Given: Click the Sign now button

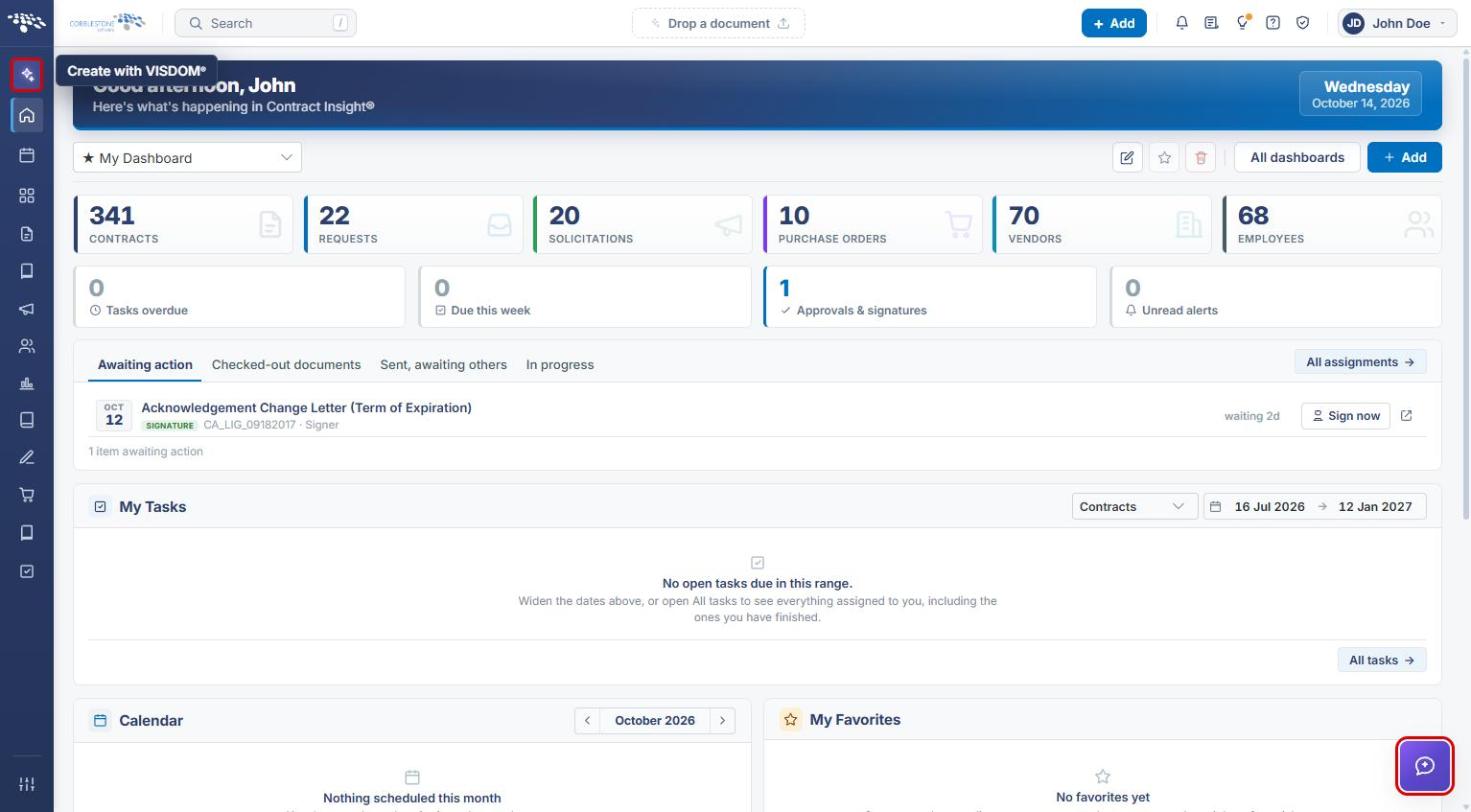Looking at the screenshot, I should pyautogui.click(x=1345, y=416).
